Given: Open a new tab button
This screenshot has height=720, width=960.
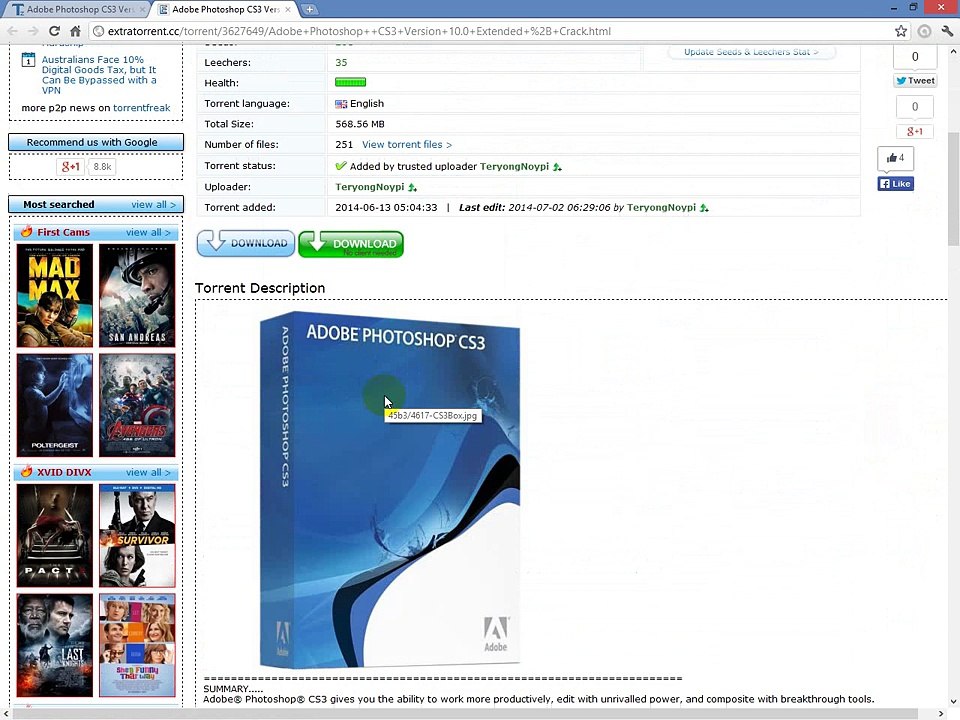Looking at the screenshot, I should click(310, 9).
